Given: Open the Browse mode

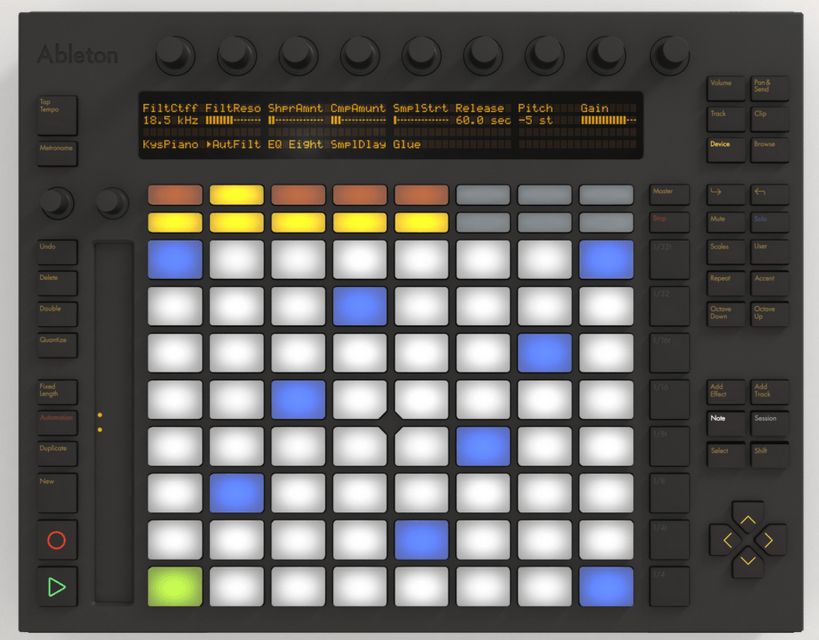Looking at the screenshot, I should [768, 148].
